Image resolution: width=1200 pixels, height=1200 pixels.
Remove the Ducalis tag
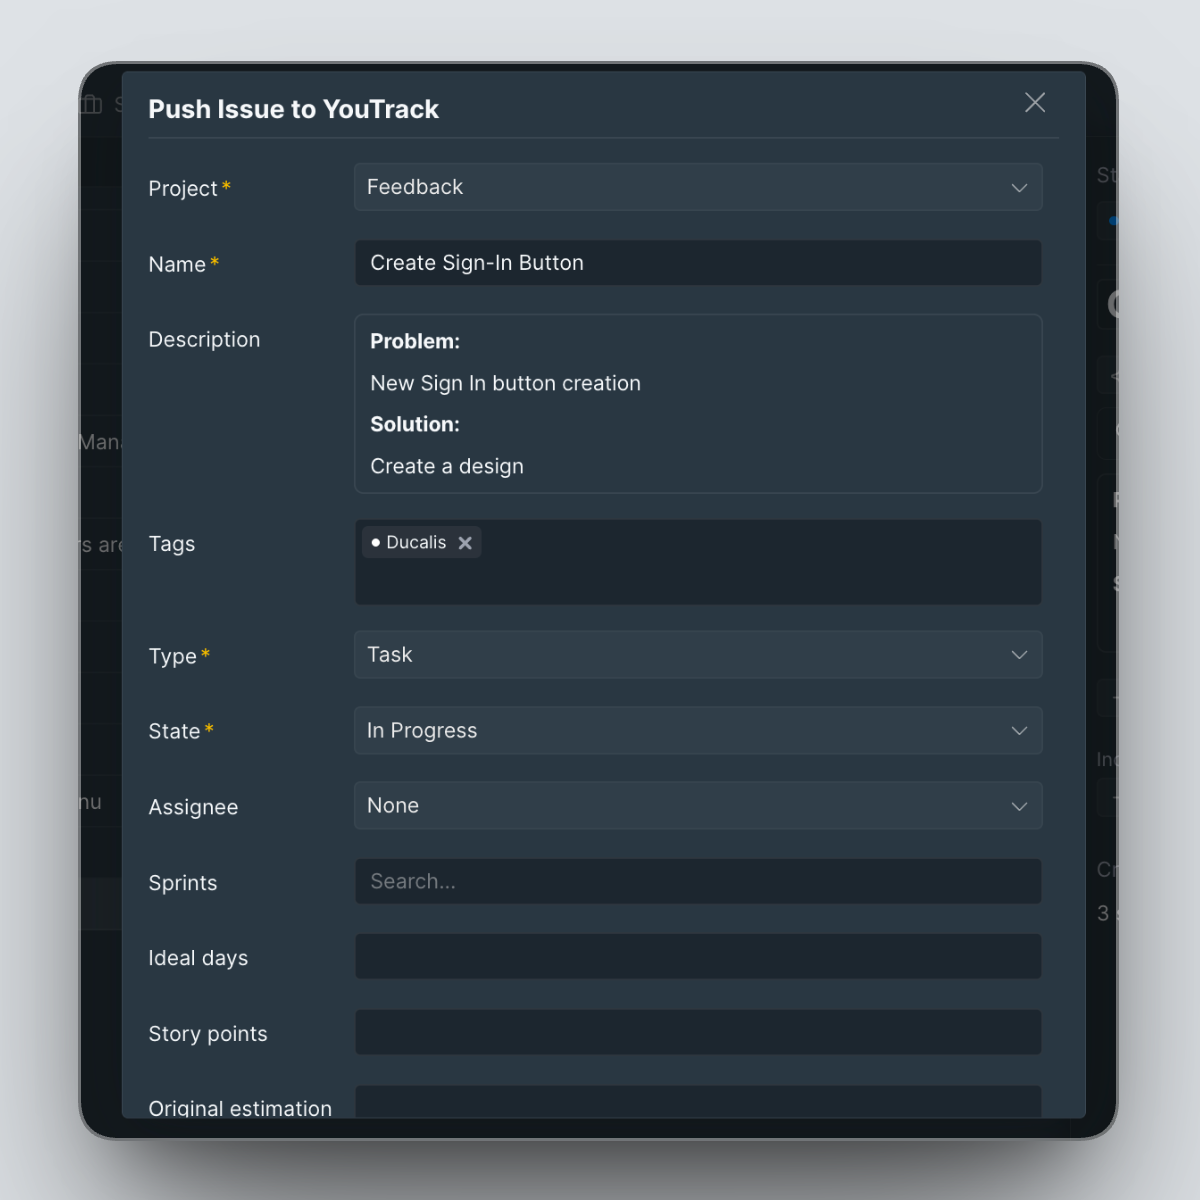465,543
